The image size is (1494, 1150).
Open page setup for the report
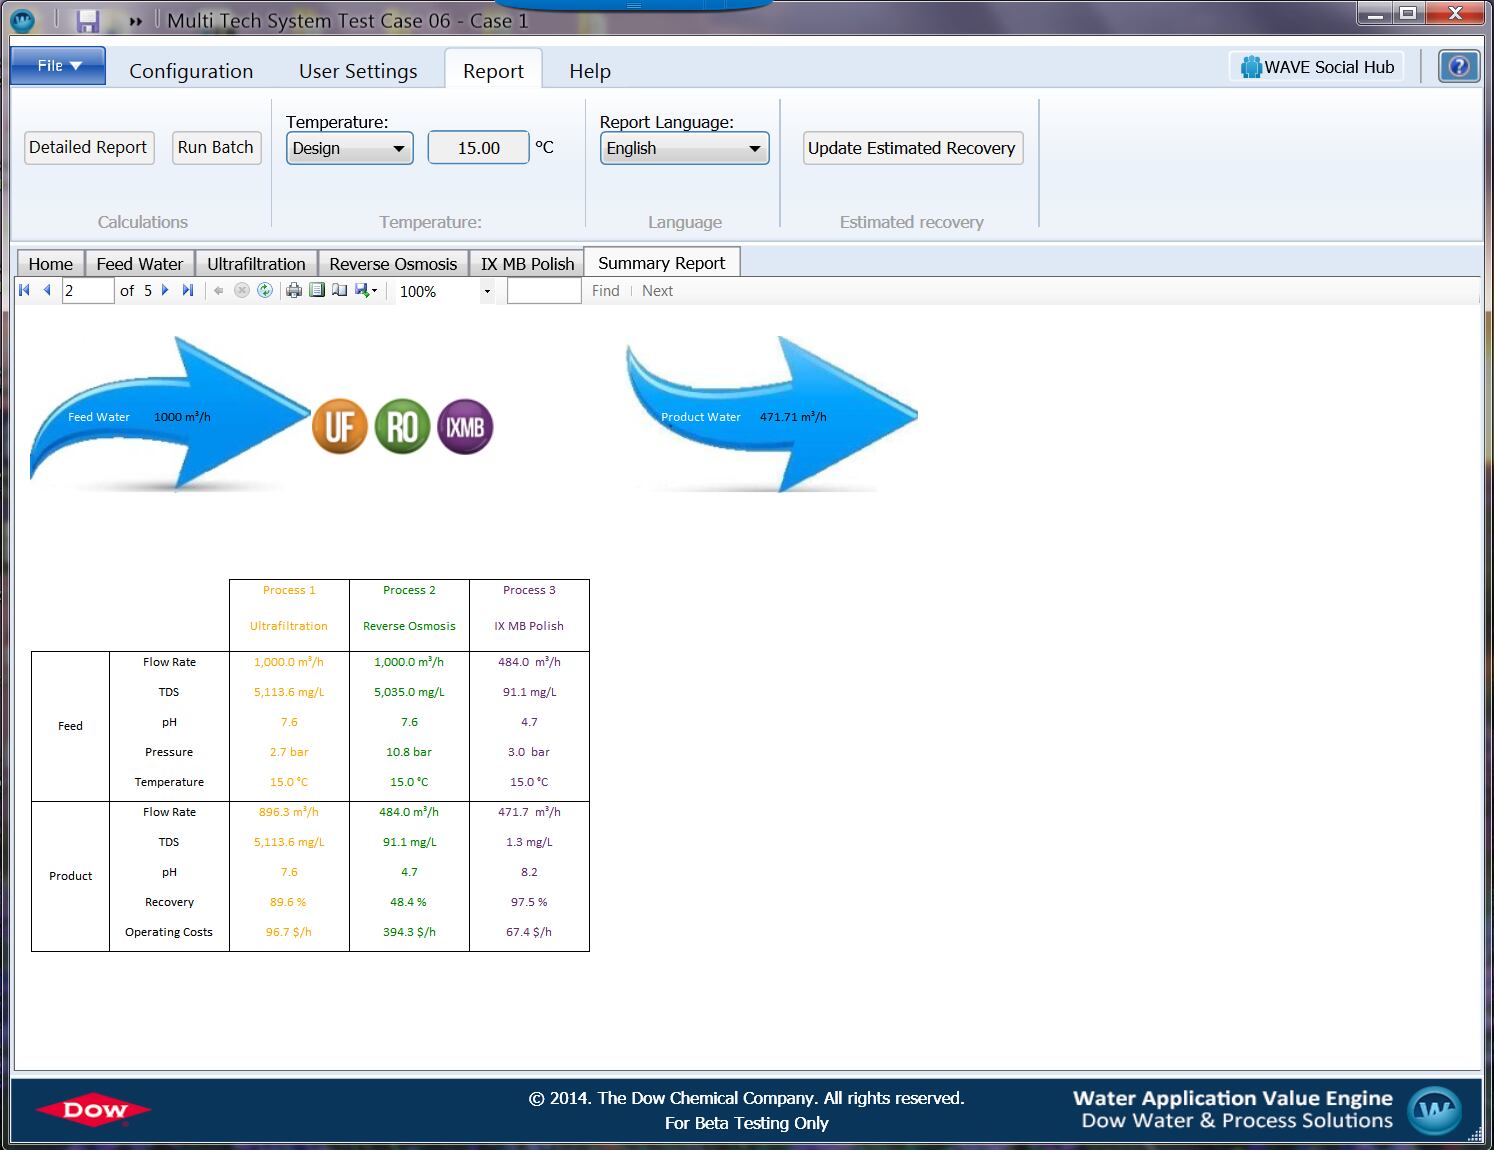pyautogui.click(x=340, y=291)
